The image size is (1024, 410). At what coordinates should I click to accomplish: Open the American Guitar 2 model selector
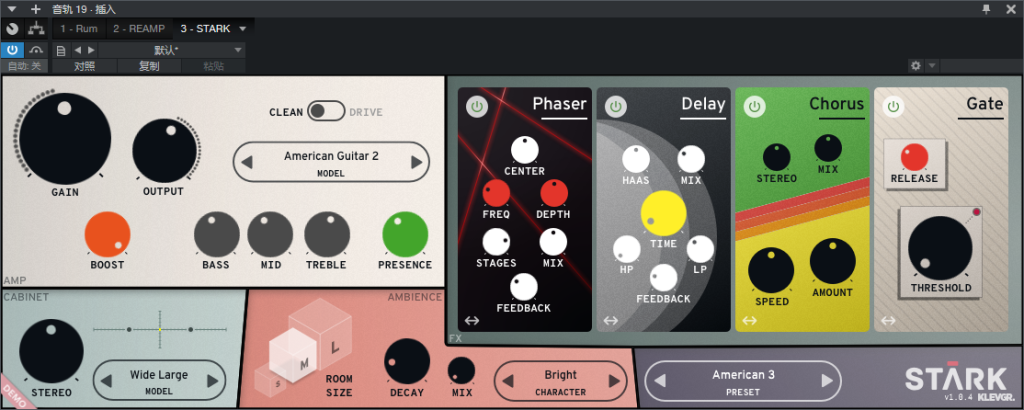(x=331, y=162)
